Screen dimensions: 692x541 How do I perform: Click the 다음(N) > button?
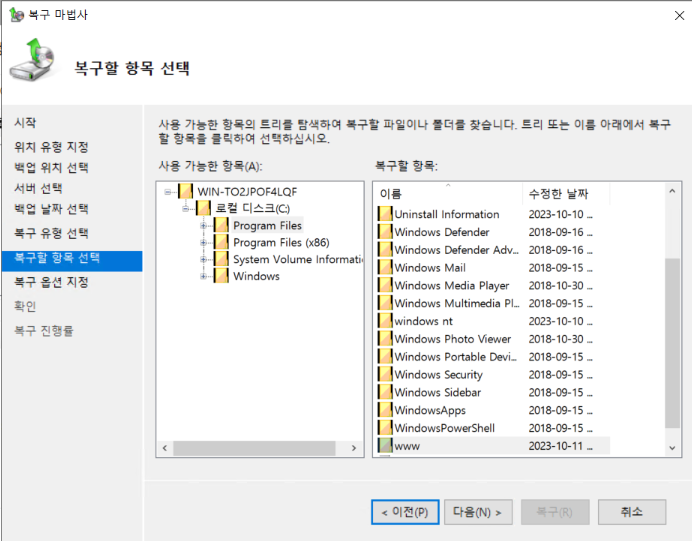click(x=478, y=512)
